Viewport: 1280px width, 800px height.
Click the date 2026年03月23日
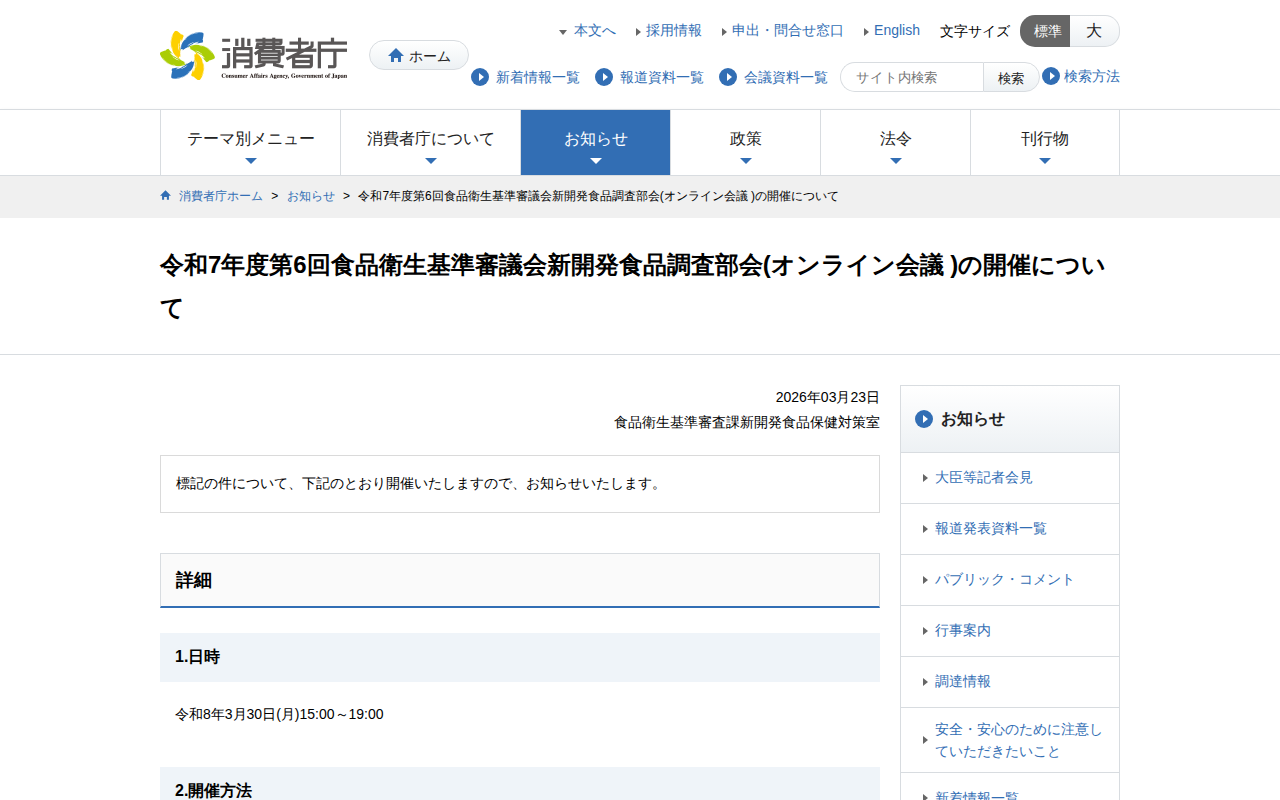click(828, 397)
